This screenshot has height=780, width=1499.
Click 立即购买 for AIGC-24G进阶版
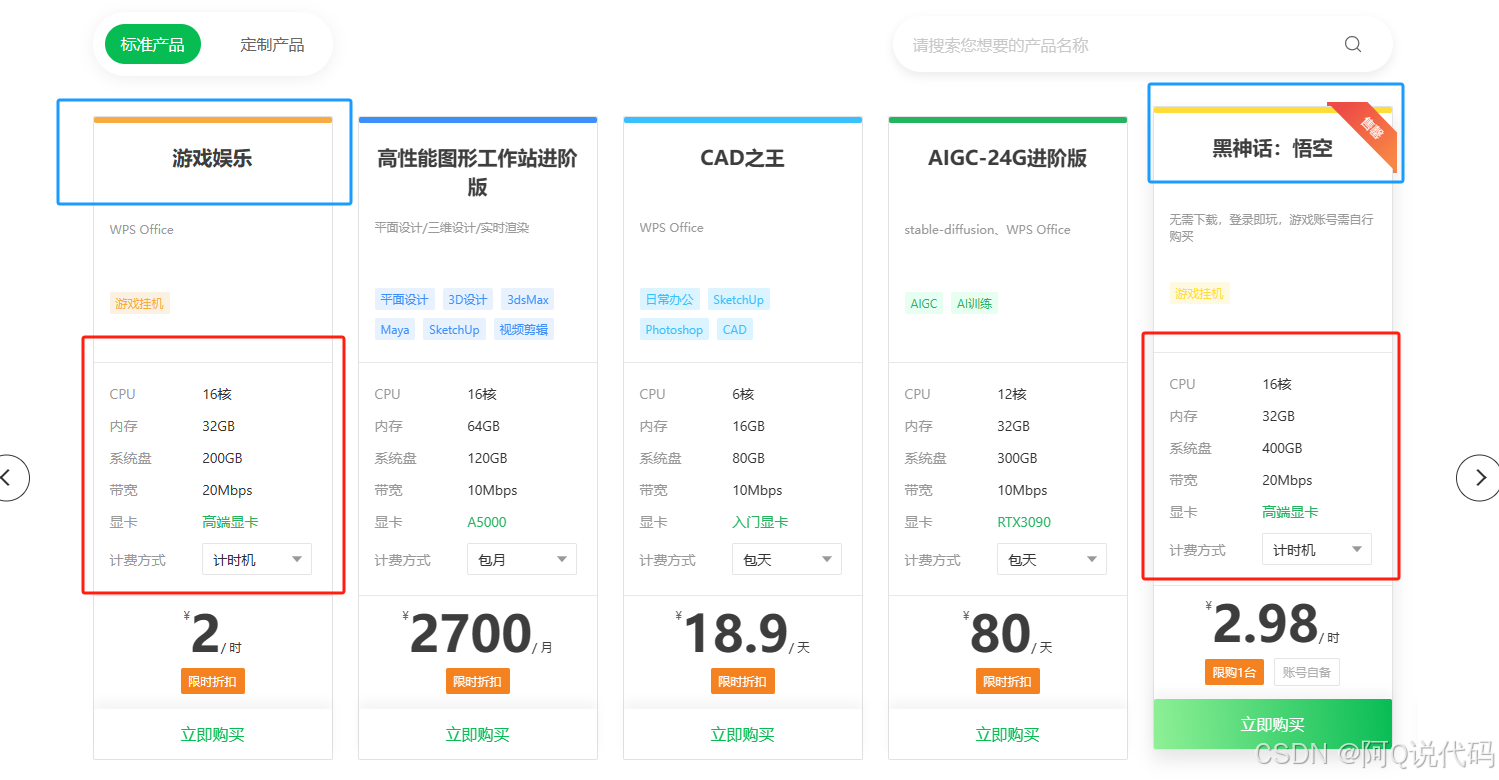click(1007, 735)
